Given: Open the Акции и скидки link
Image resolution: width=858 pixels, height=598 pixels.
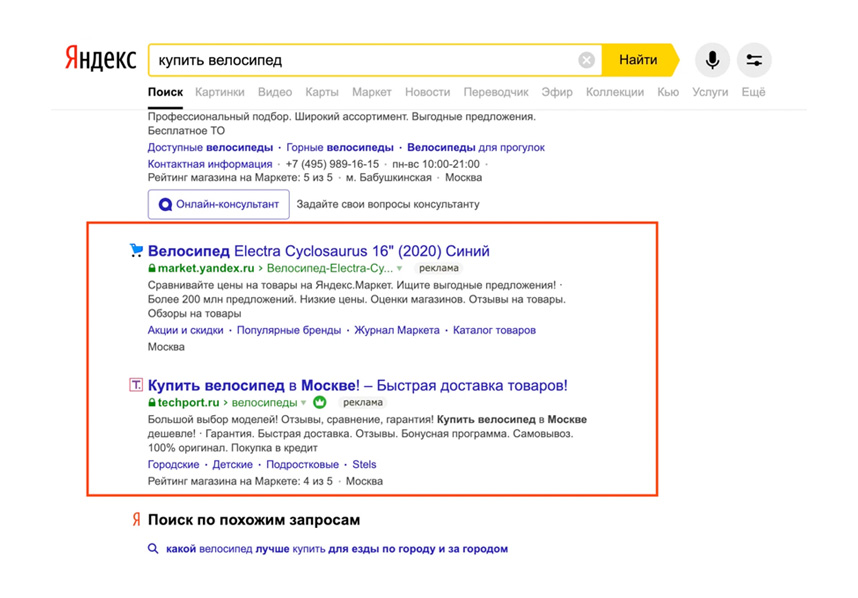Looking at the screenshot, I should tap(185, 330).
